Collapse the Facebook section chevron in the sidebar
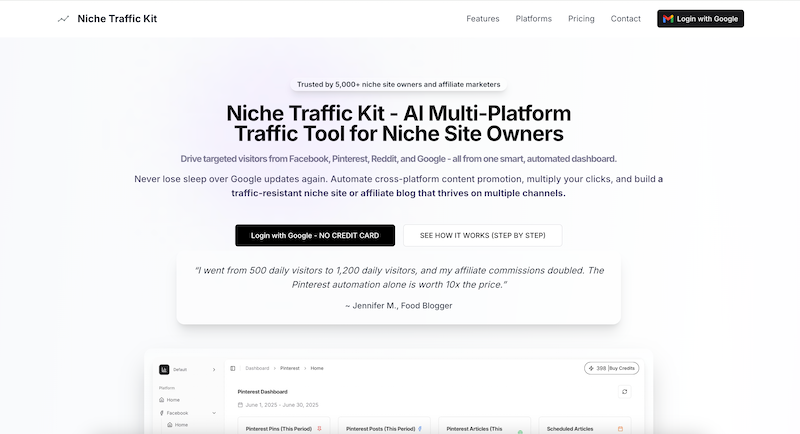 click(x=214, y=413)
